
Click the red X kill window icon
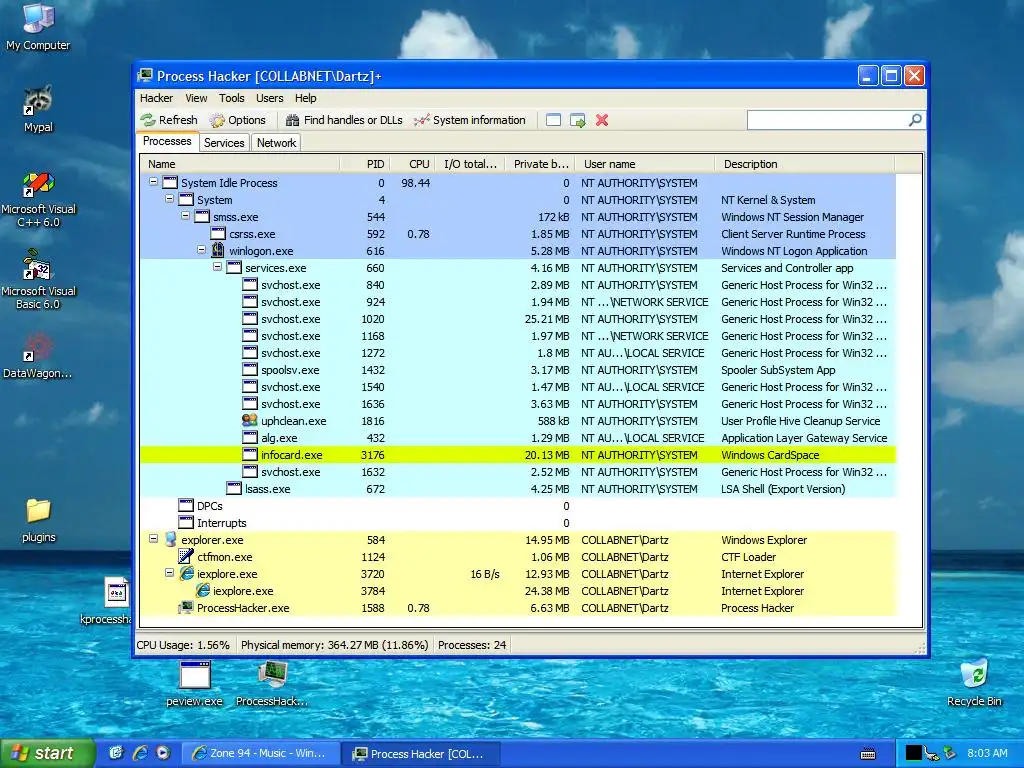point(602,120)
